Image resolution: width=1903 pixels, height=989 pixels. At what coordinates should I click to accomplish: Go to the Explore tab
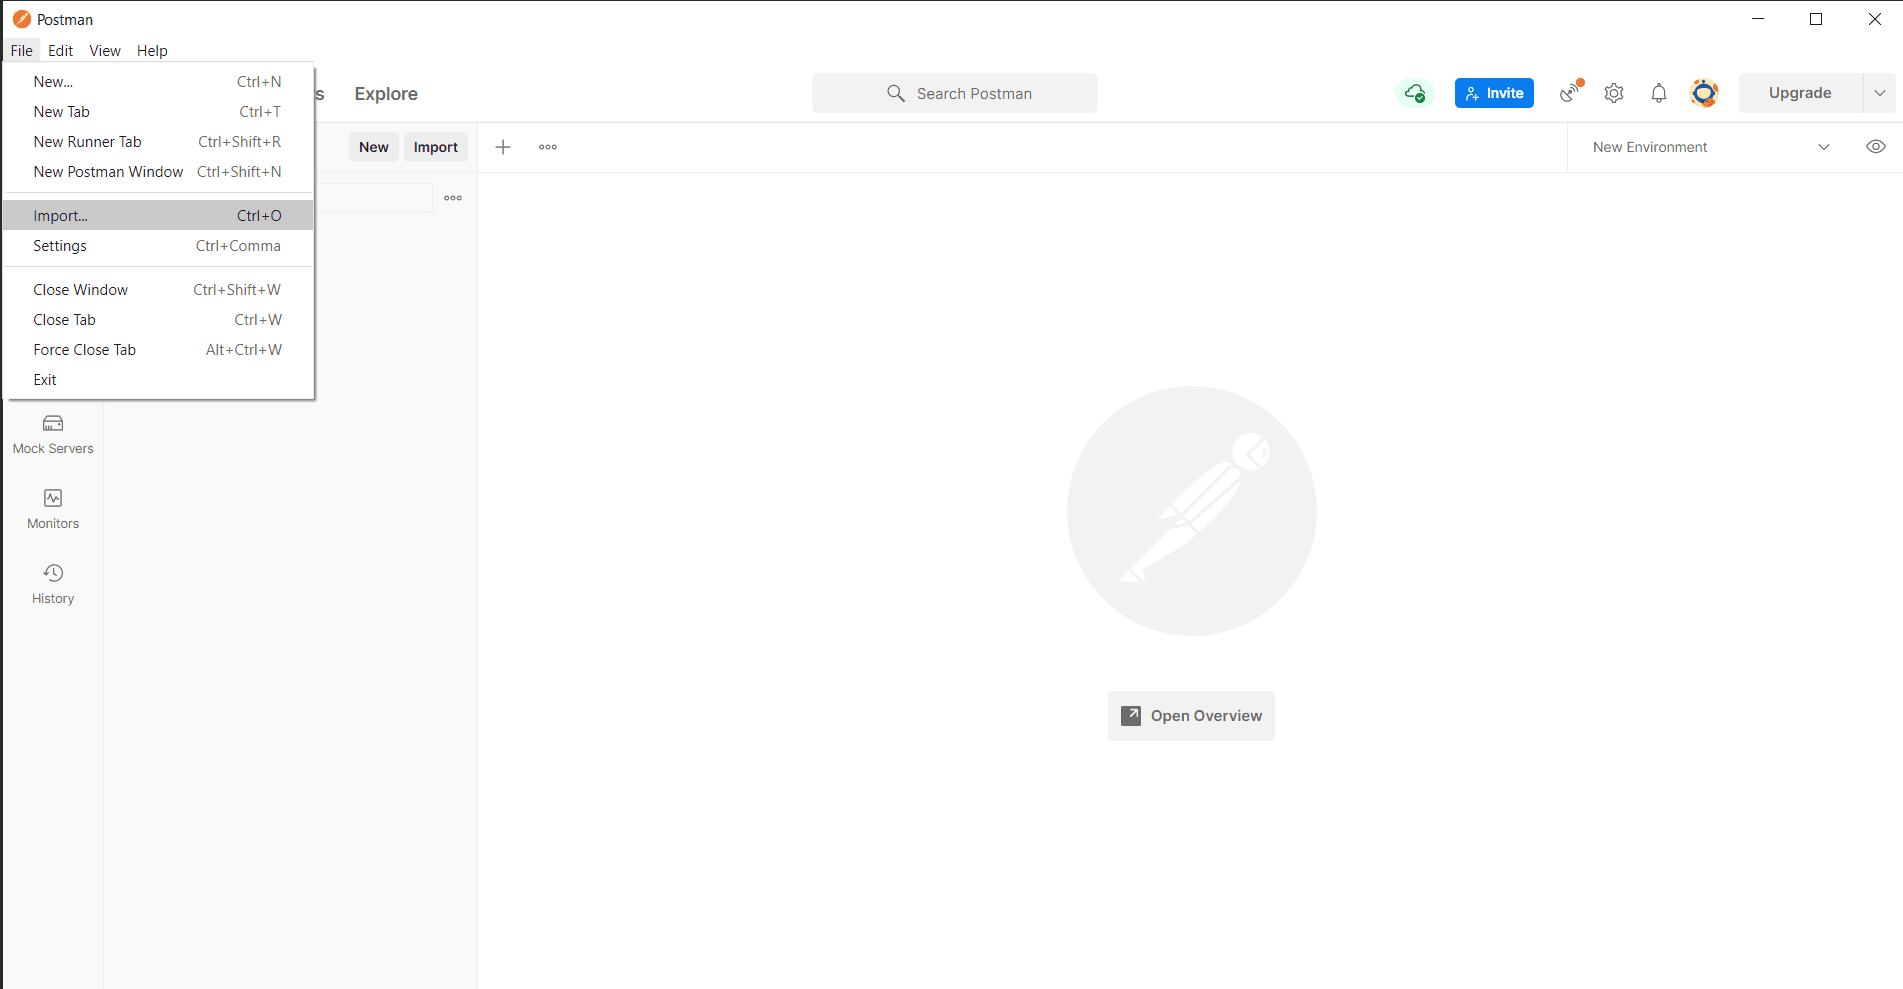click(x=386, y=94)
